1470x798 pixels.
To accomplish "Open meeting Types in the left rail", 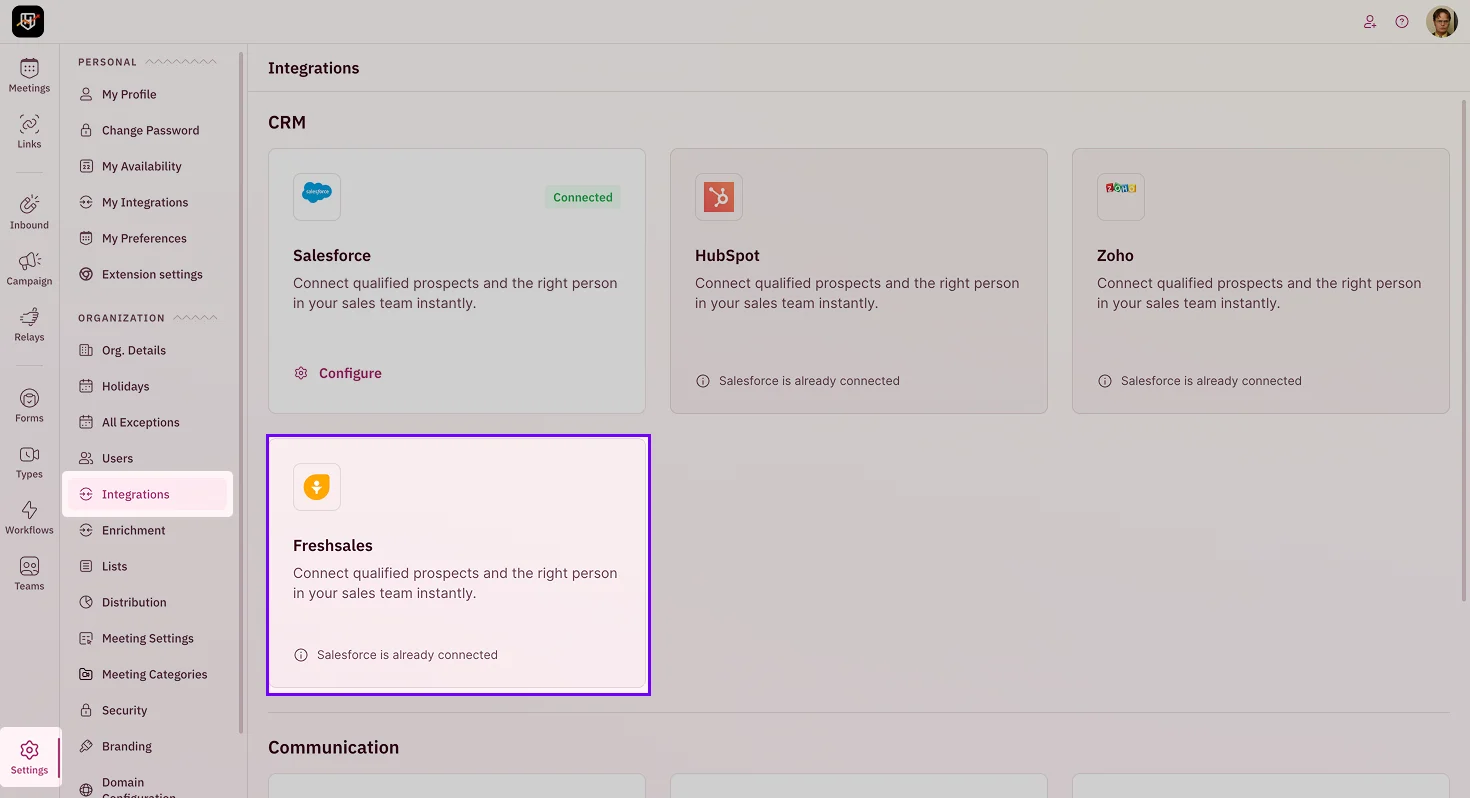I will 29,462.
